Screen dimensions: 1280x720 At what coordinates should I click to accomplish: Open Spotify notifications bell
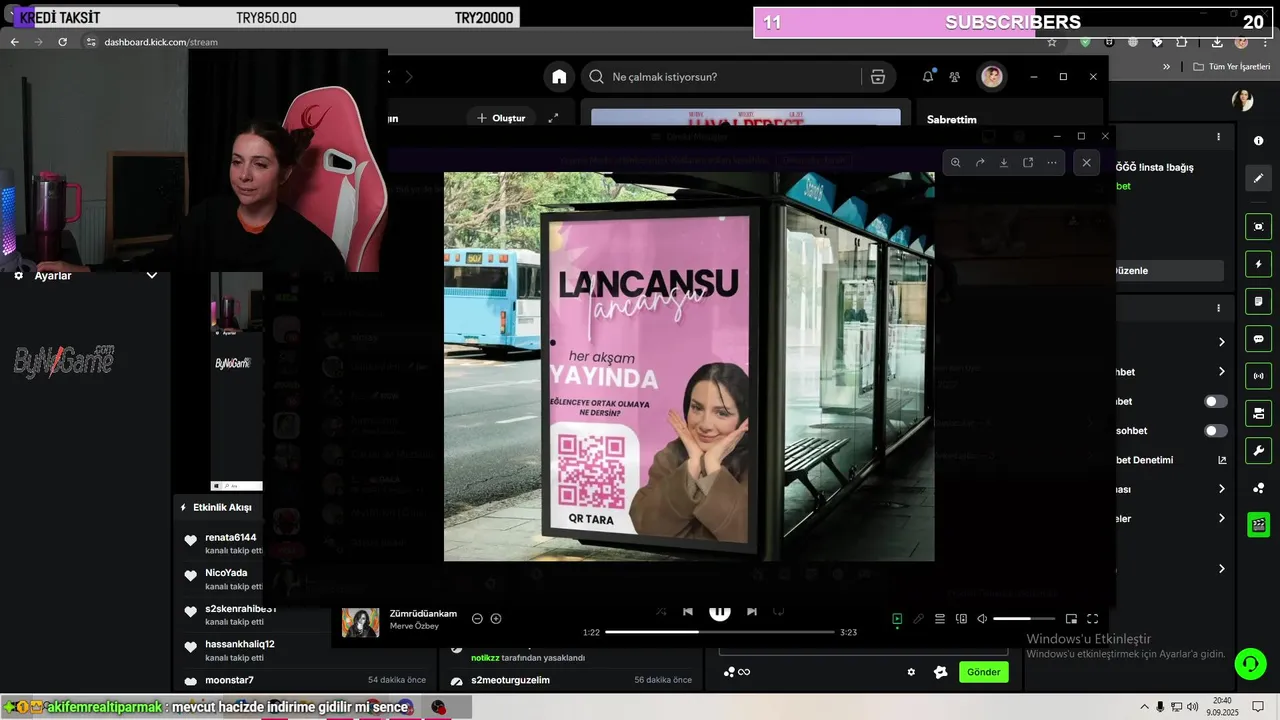click(928, 77)
